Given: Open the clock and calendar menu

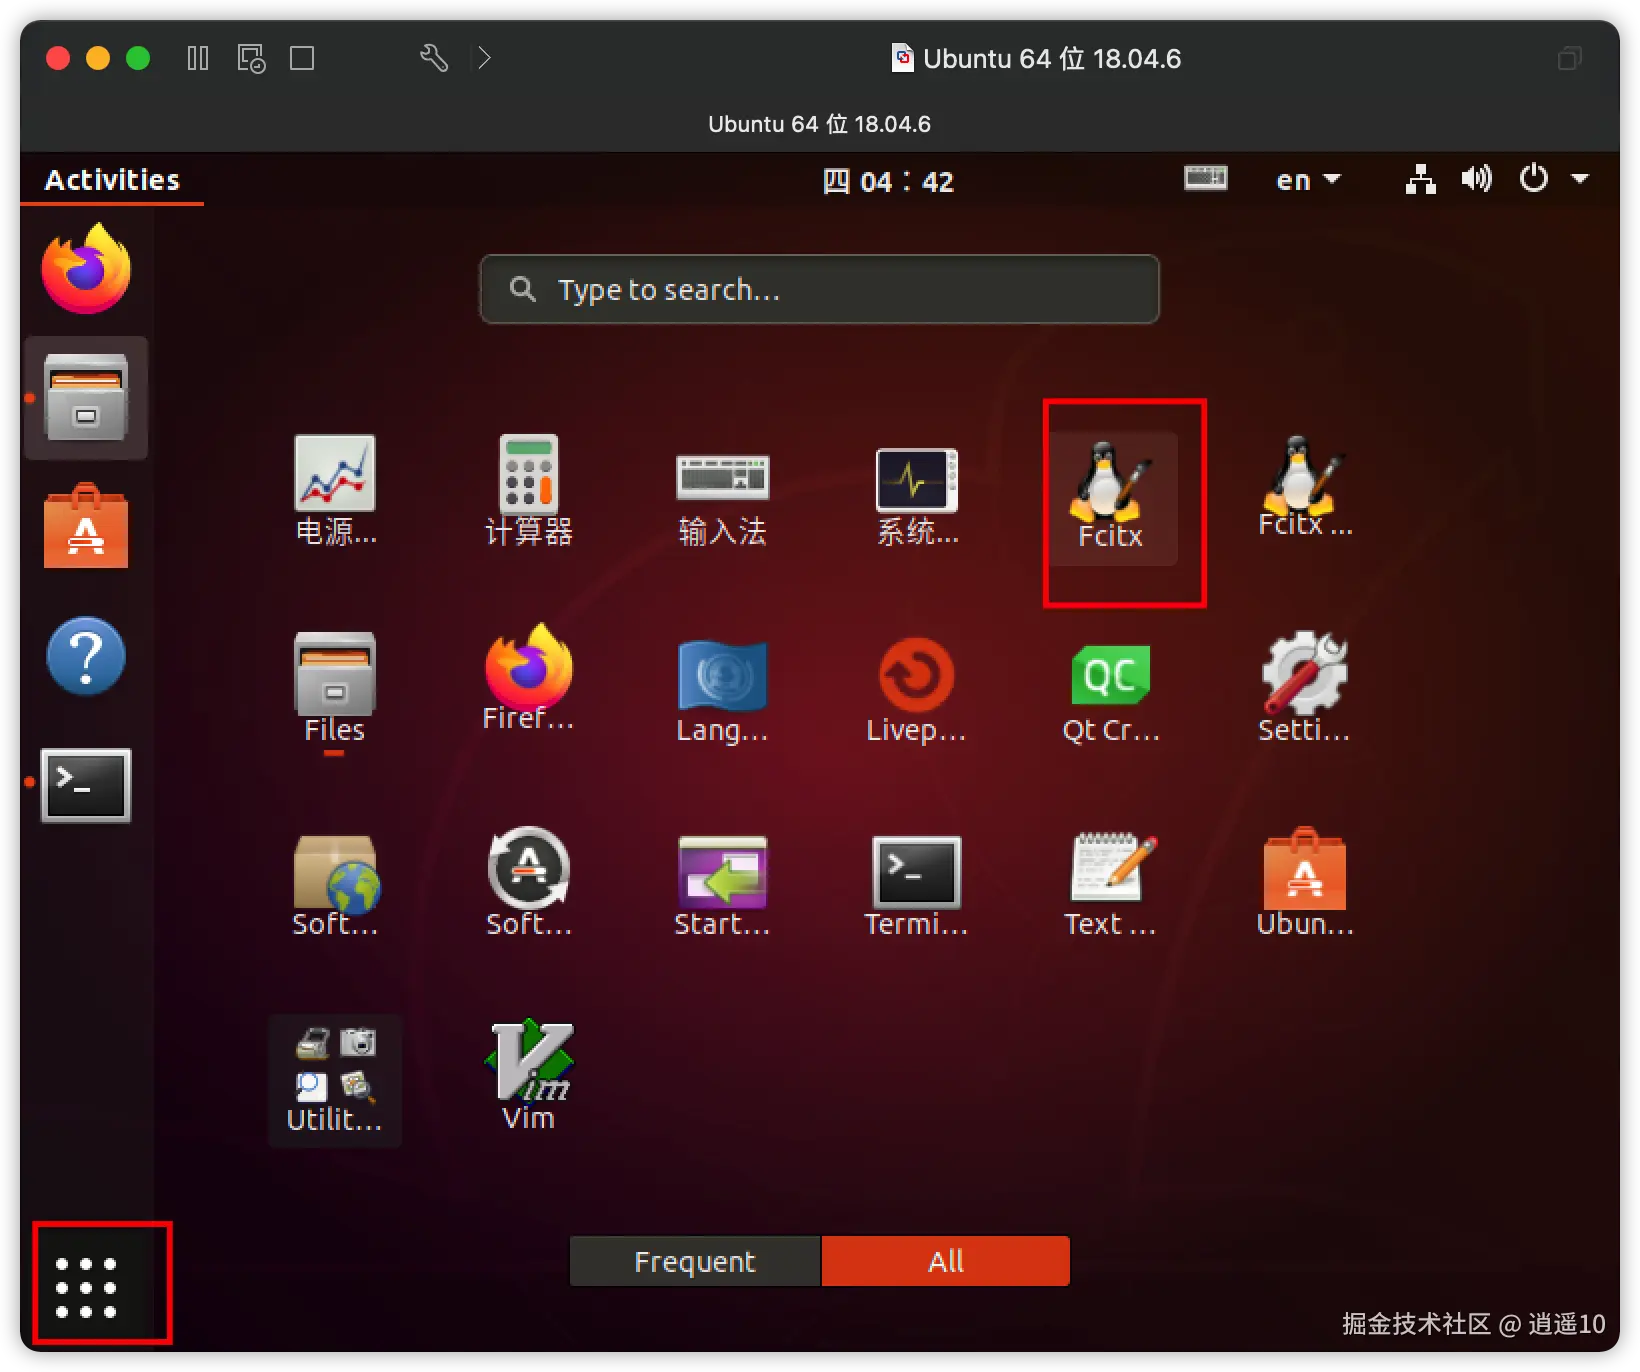Looking at the screenshot, I should click(888, 181).
